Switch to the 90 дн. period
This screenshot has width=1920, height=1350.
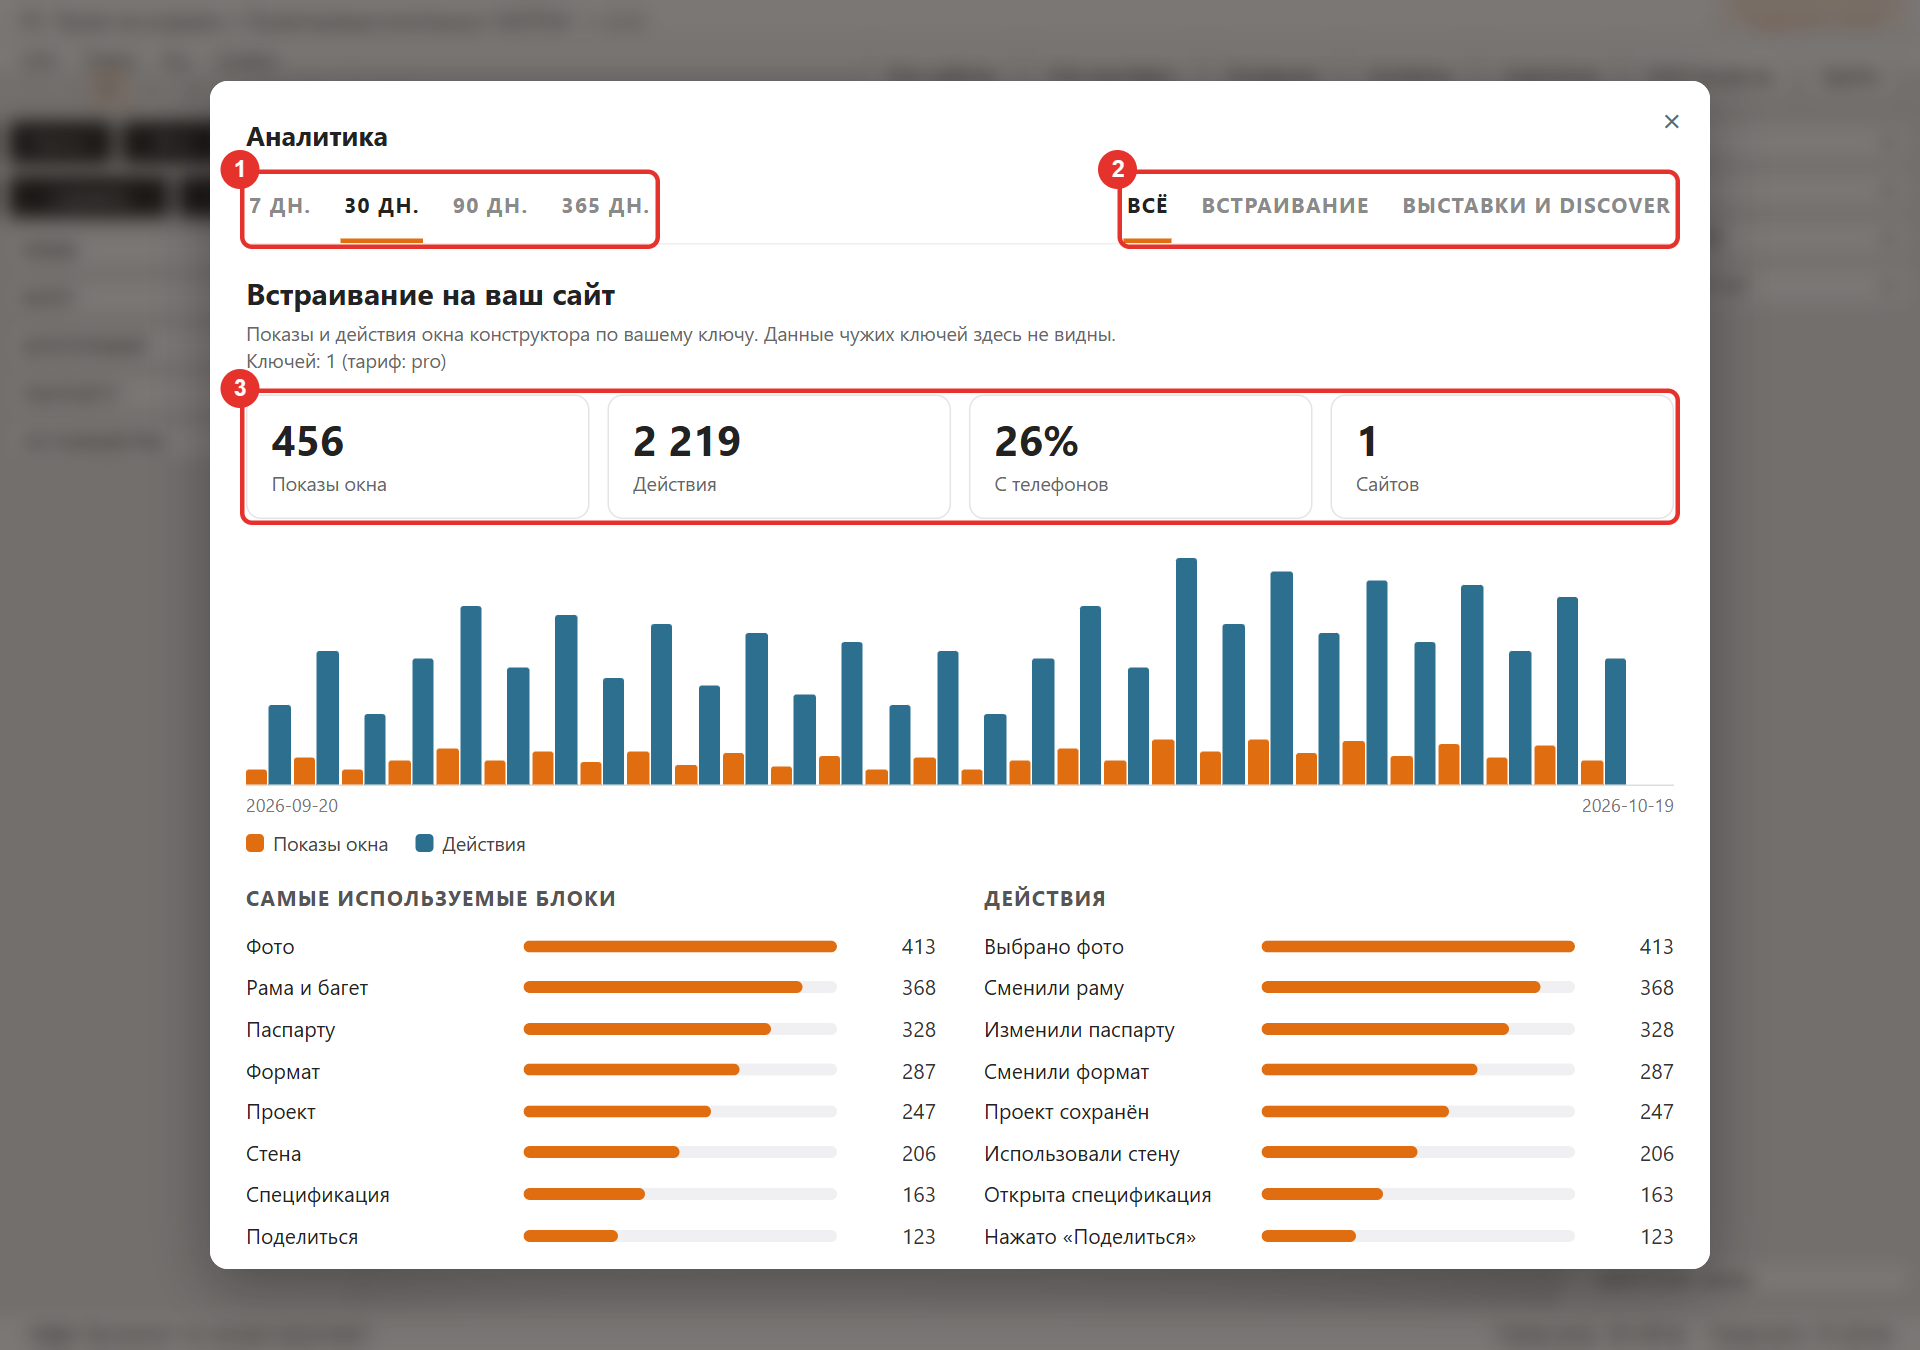click(x=489, y=206)
